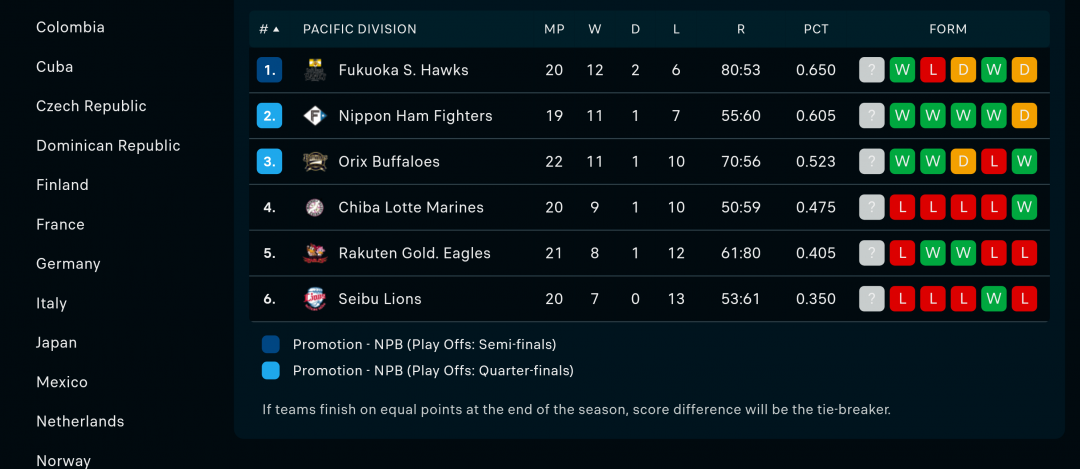This screenshot has height=469, width=1080.
Task: Open the Rakuten Gold. Eagles team name
Action: pos(415,253)
